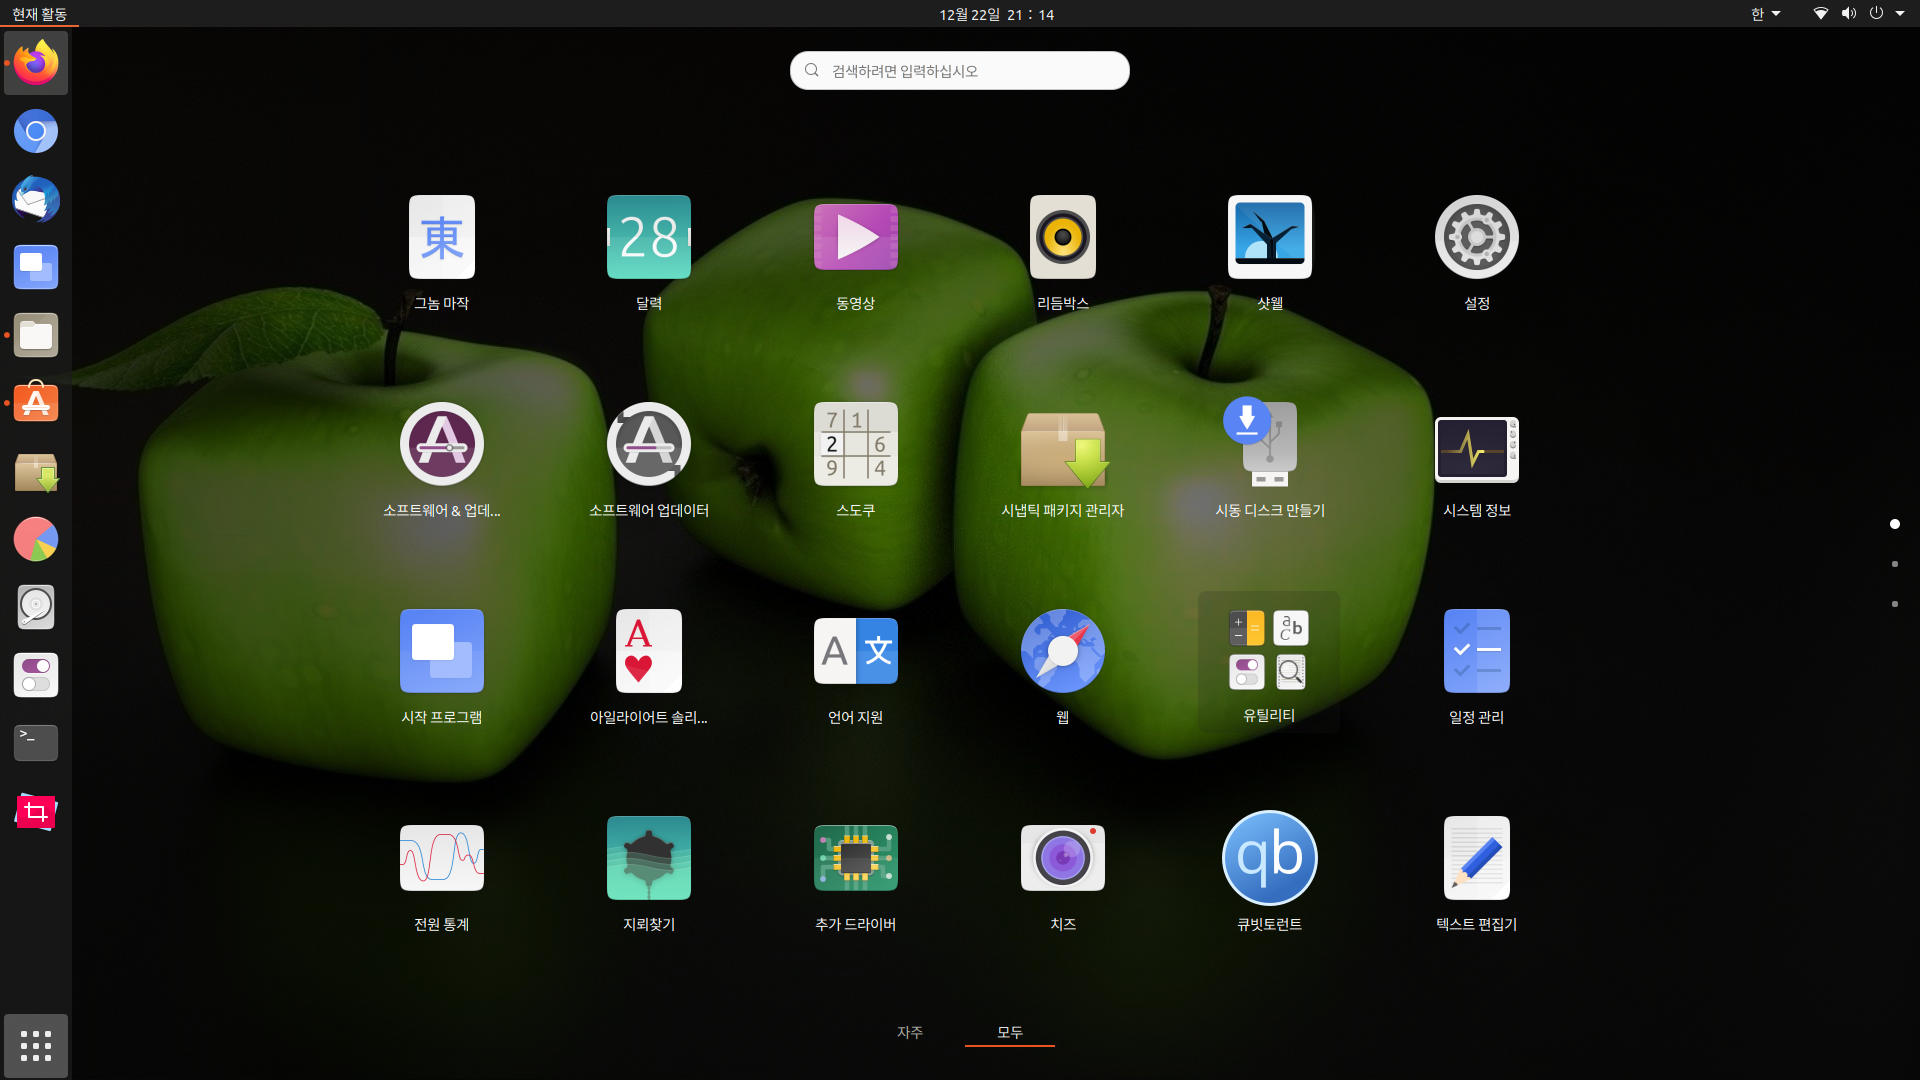The width and height of the screenshot is (1920, 1080).
Task: Open the Utilities folder (유틸리티)
Action: point(1269,662)
